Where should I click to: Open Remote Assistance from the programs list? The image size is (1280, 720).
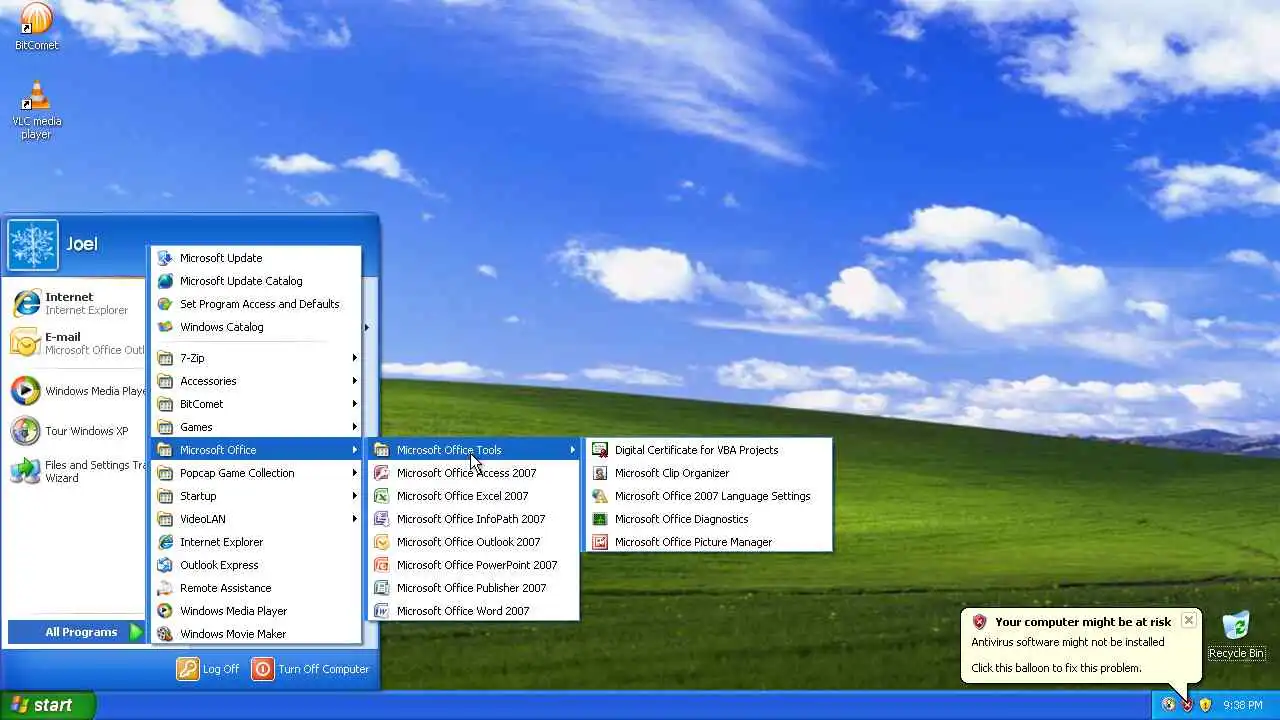[x=256, y=588]
